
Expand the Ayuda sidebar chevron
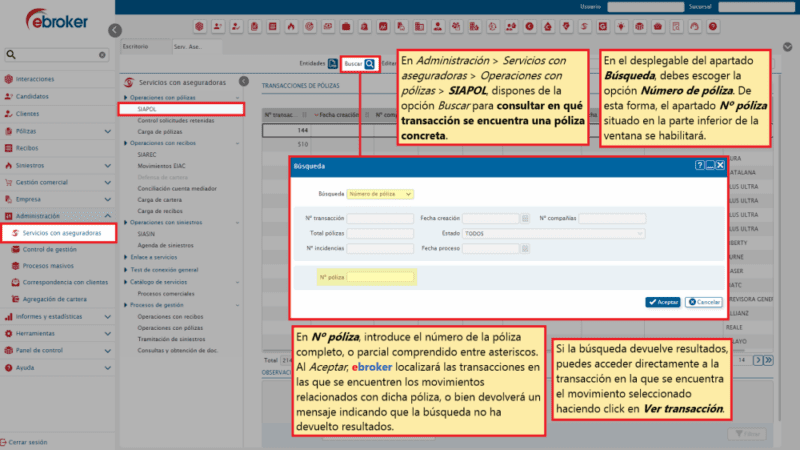click(x=108, y=367)
